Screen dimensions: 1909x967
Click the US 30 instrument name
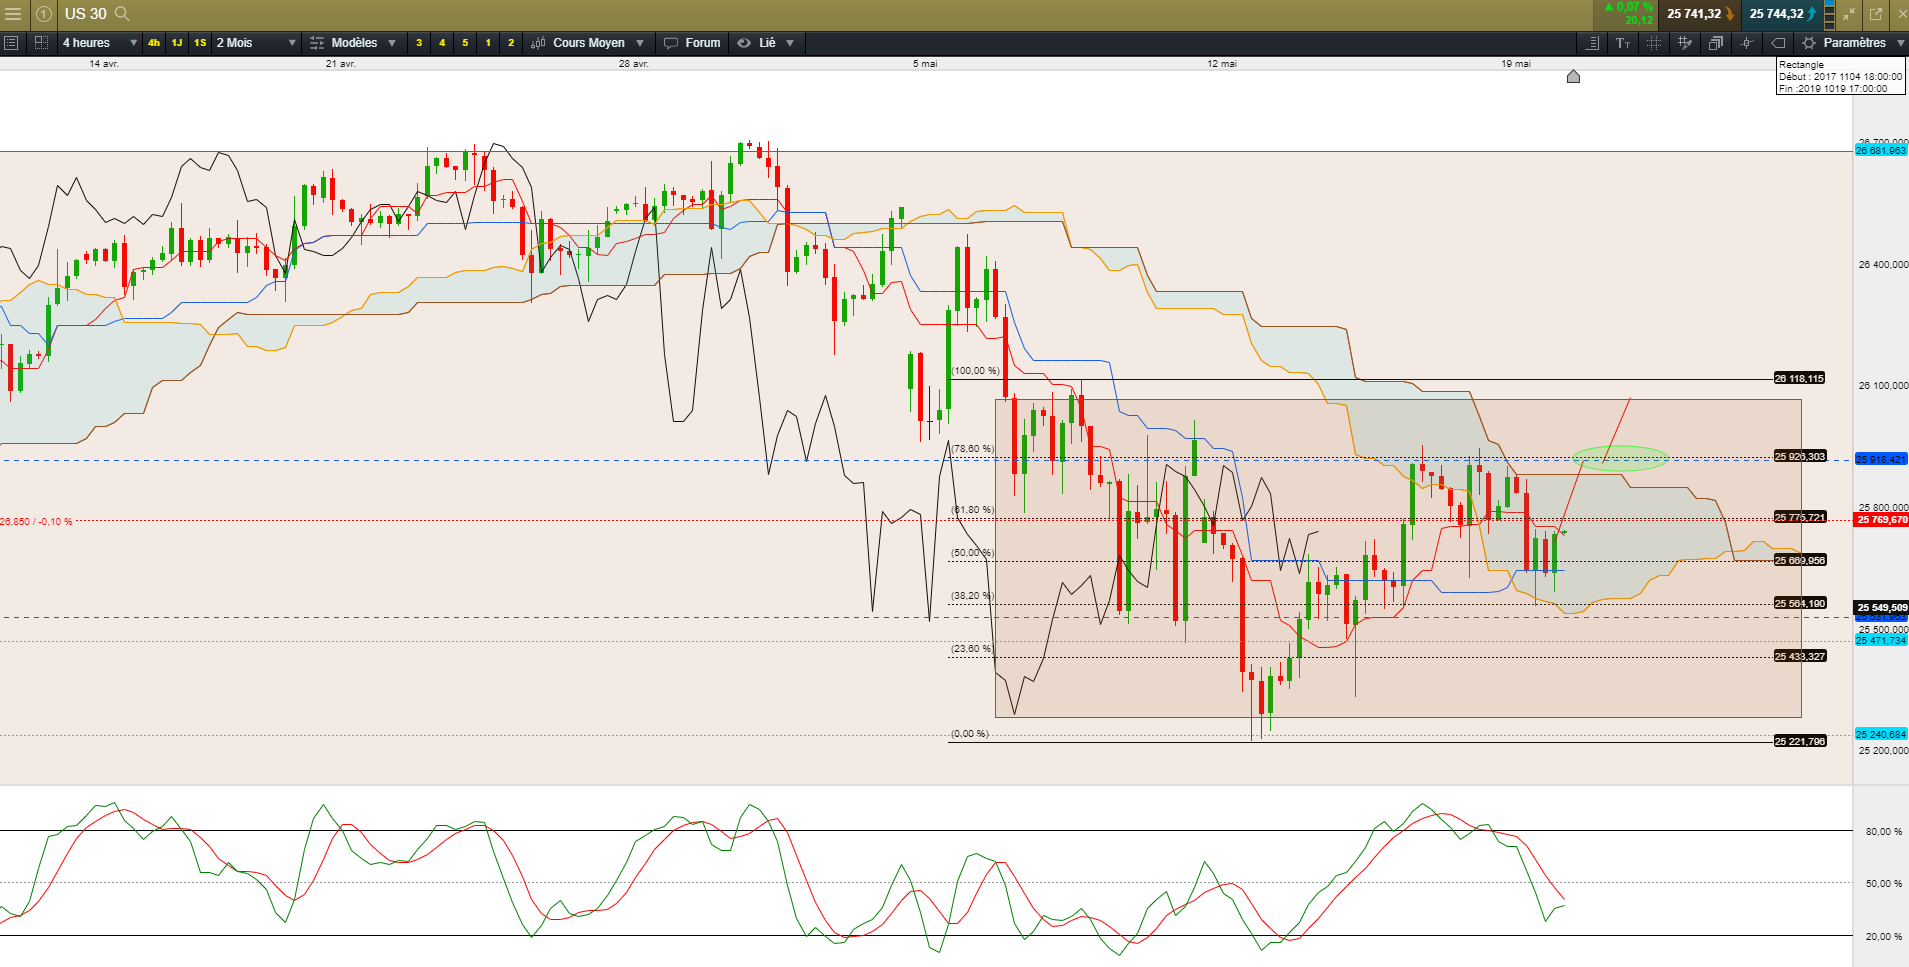(86, 14)
